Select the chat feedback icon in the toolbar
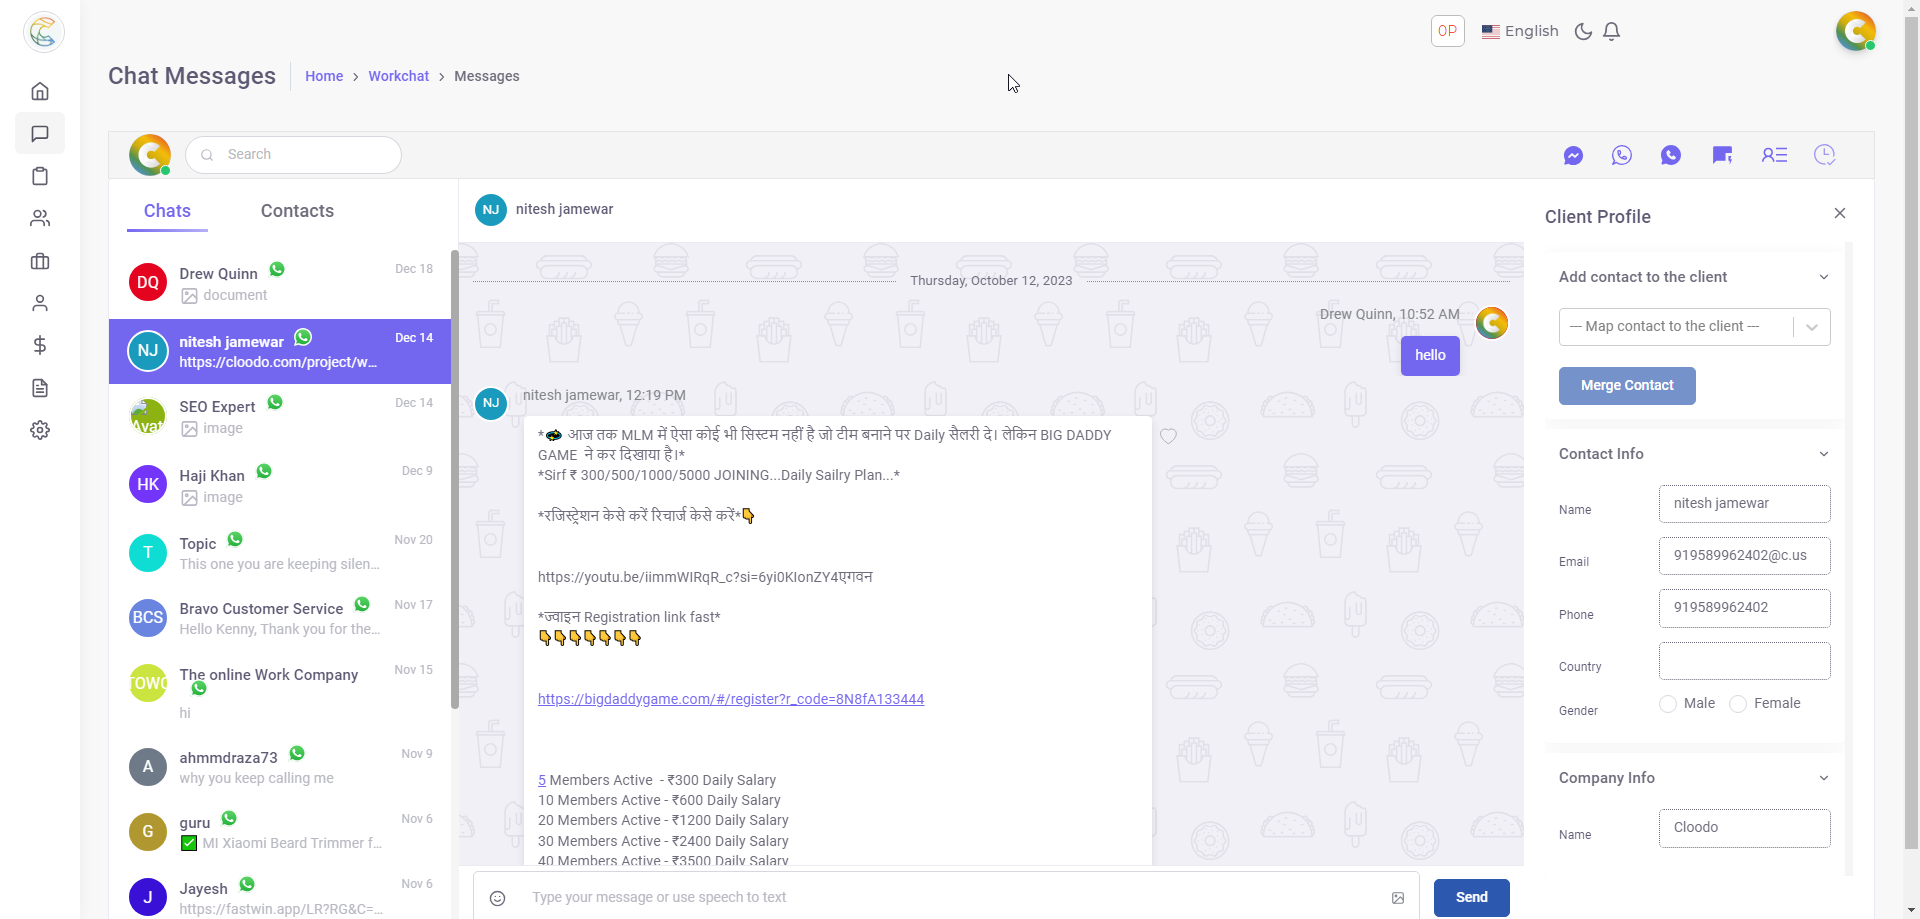 coord(1722,155)
